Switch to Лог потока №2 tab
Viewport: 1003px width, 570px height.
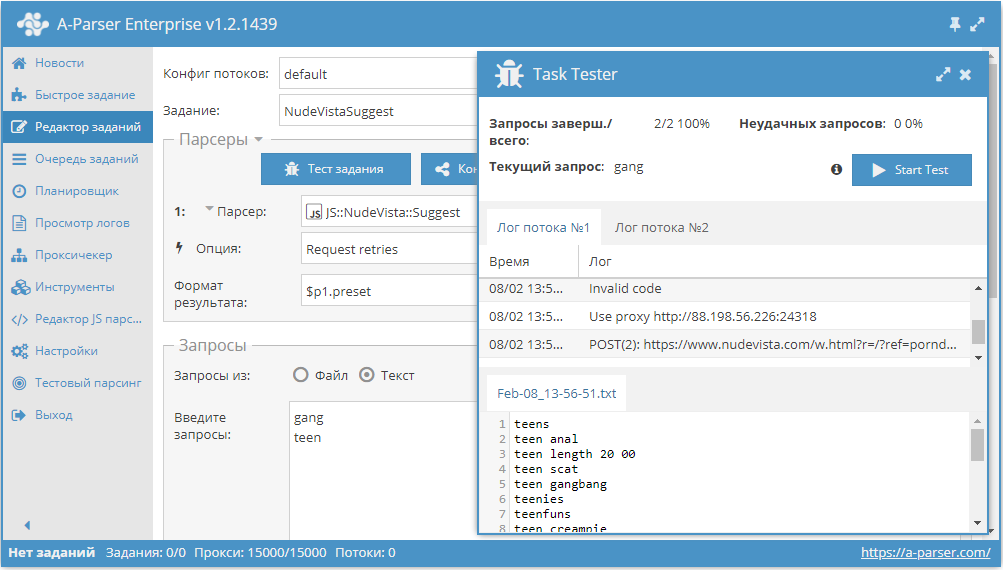[x=661, y=227]
